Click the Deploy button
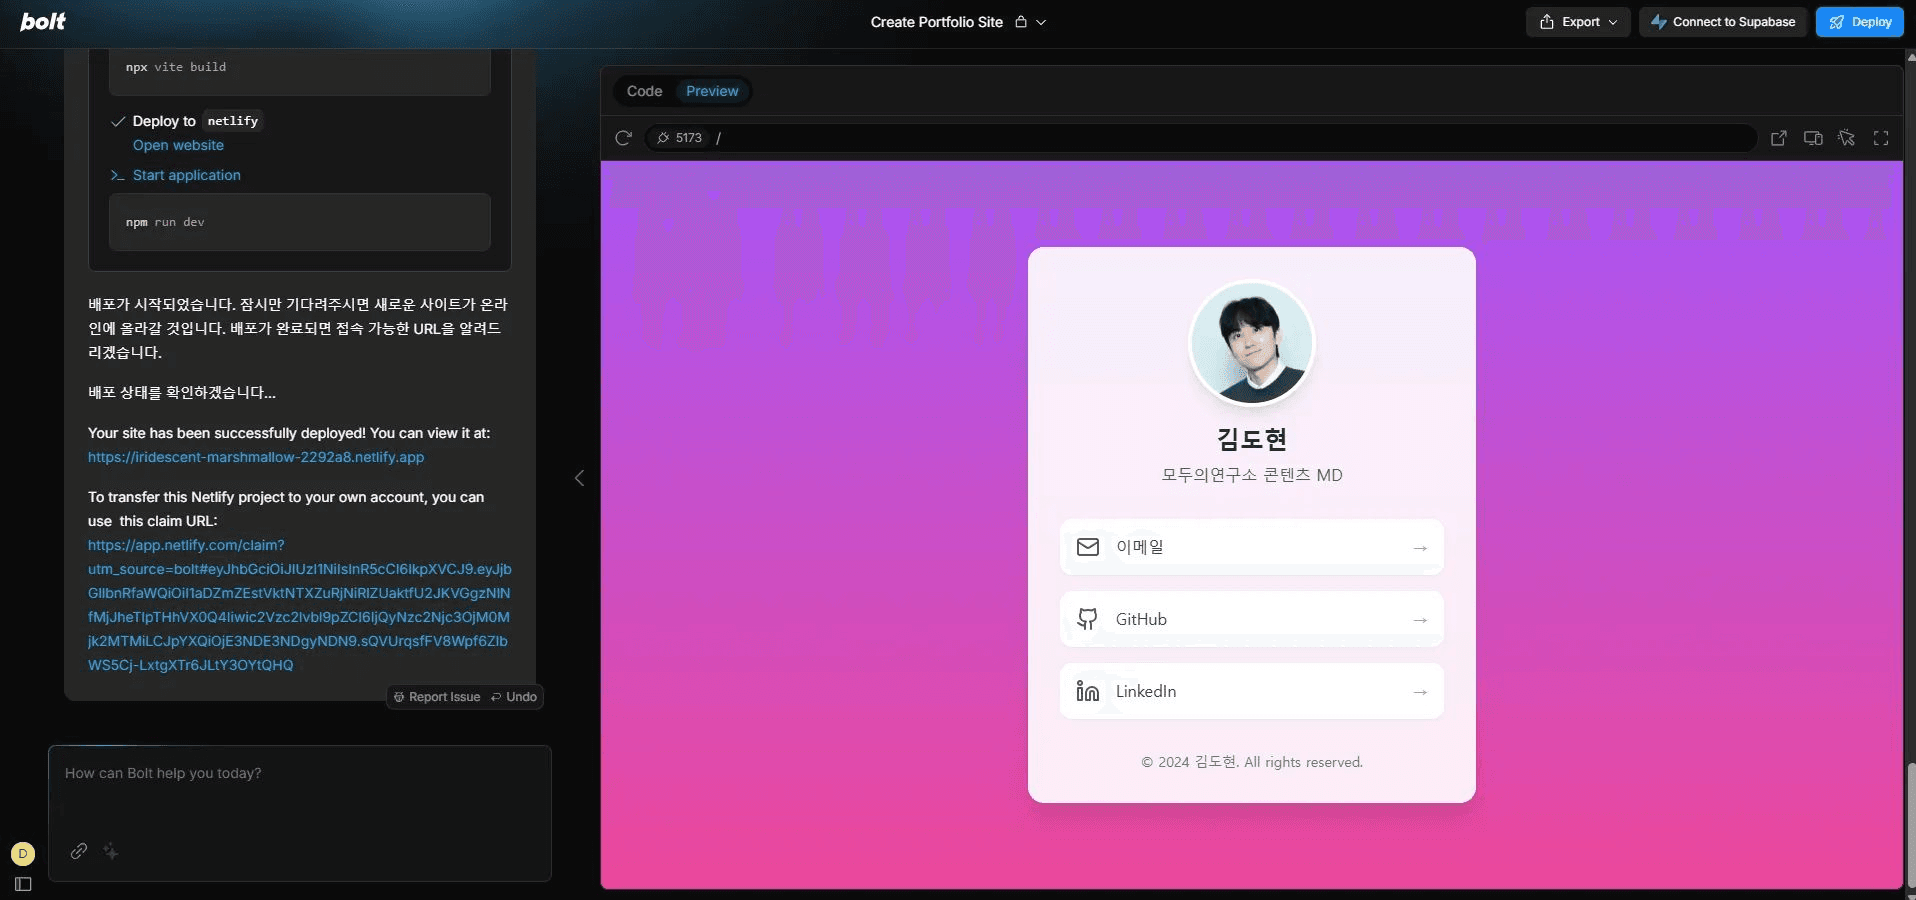Screen dimensions: 1916x900 coord(1860,21)
